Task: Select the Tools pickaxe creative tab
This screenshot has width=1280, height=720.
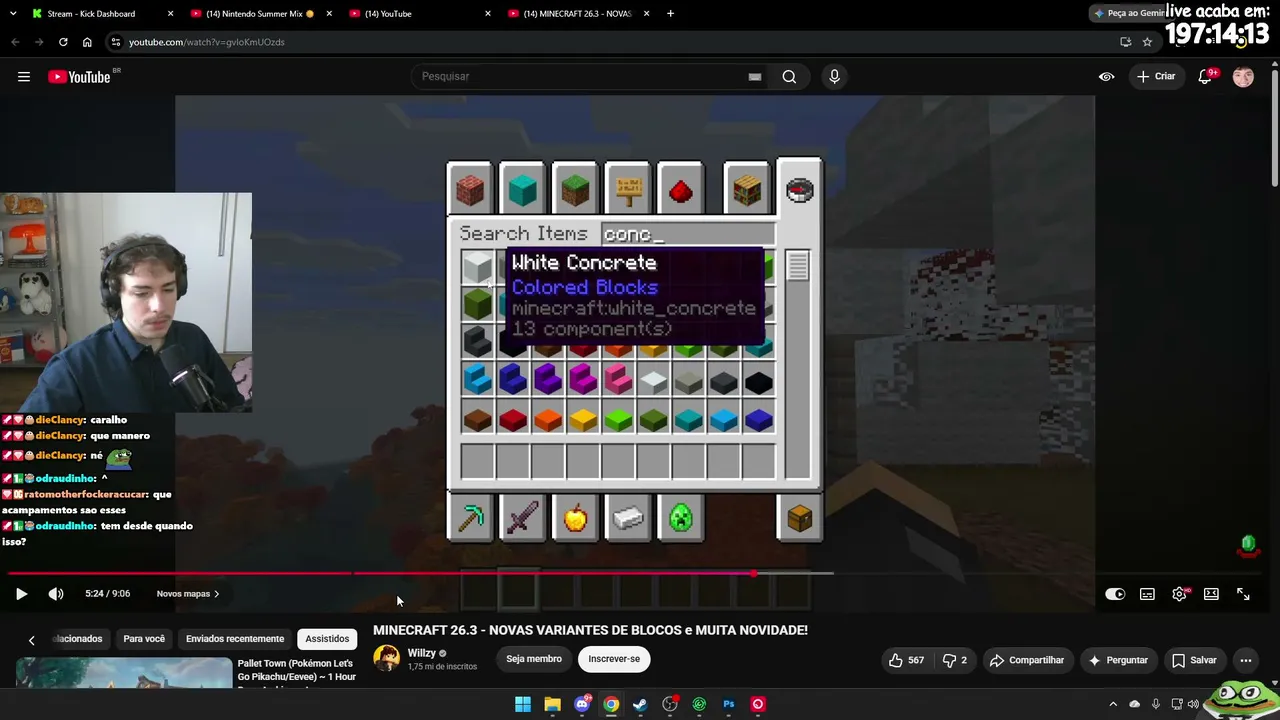Action: pyautogui.click(x=470, y=518)
